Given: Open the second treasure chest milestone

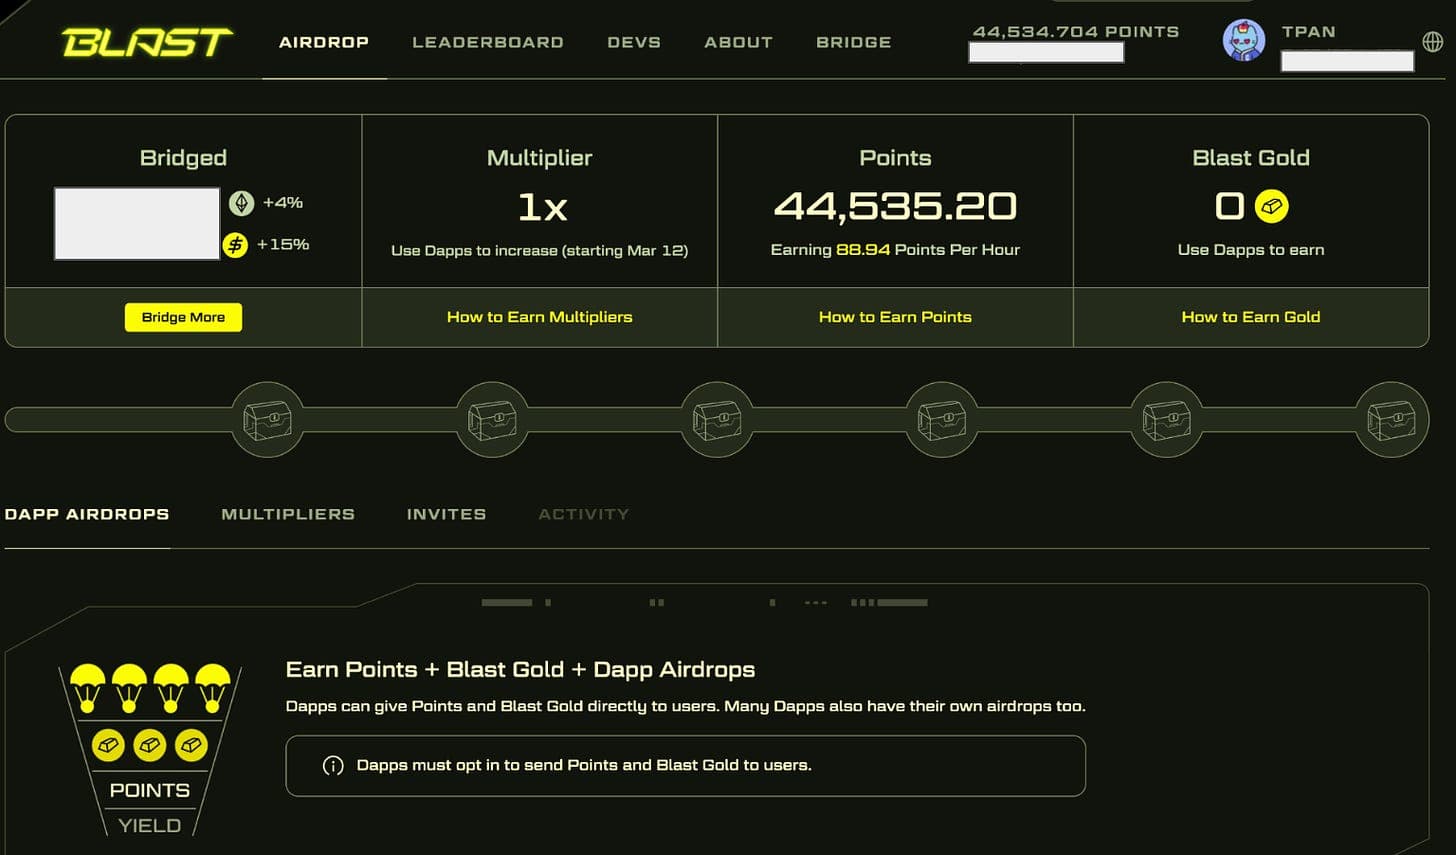Looking at the screenshot, I should [492, 419].
